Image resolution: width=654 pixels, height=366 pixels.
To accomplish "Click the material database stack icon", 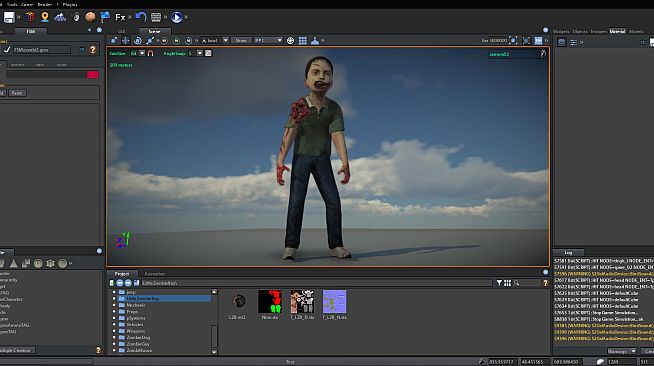I will tap(562, 42).
